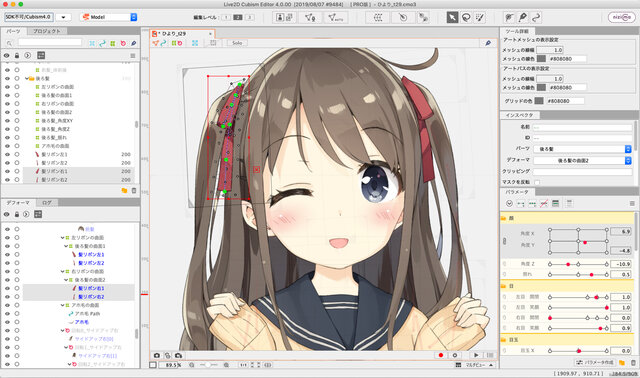Select the Lasso selection tool
Screen dimensions: 640x378
[466, 17]
